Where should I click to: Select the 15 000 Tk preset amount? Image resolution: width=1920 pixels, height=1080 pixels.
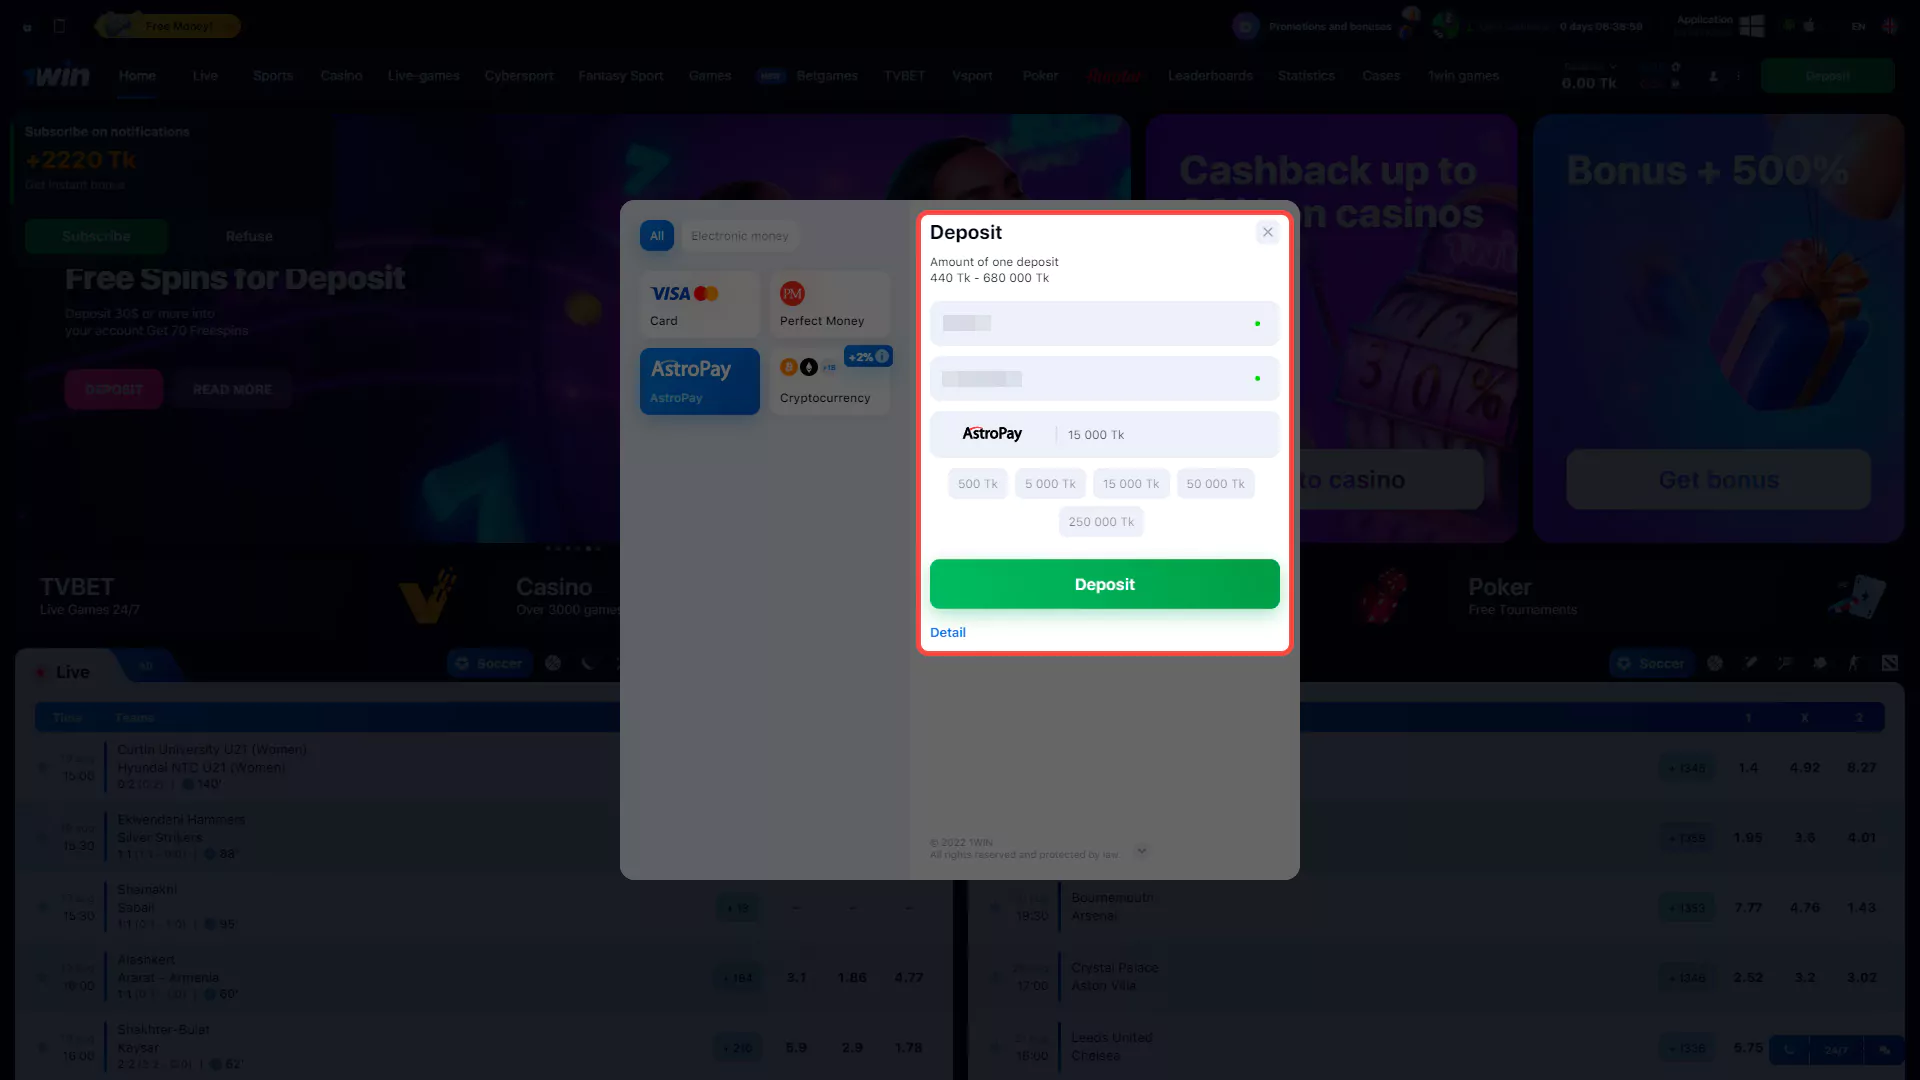coord(1130,483)
